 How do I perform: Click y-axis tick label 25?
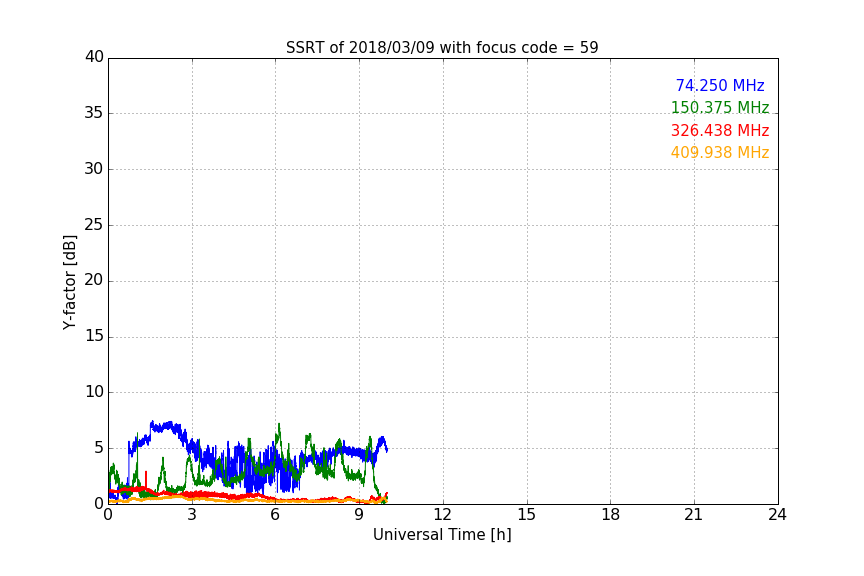click(x=94, y=225)
